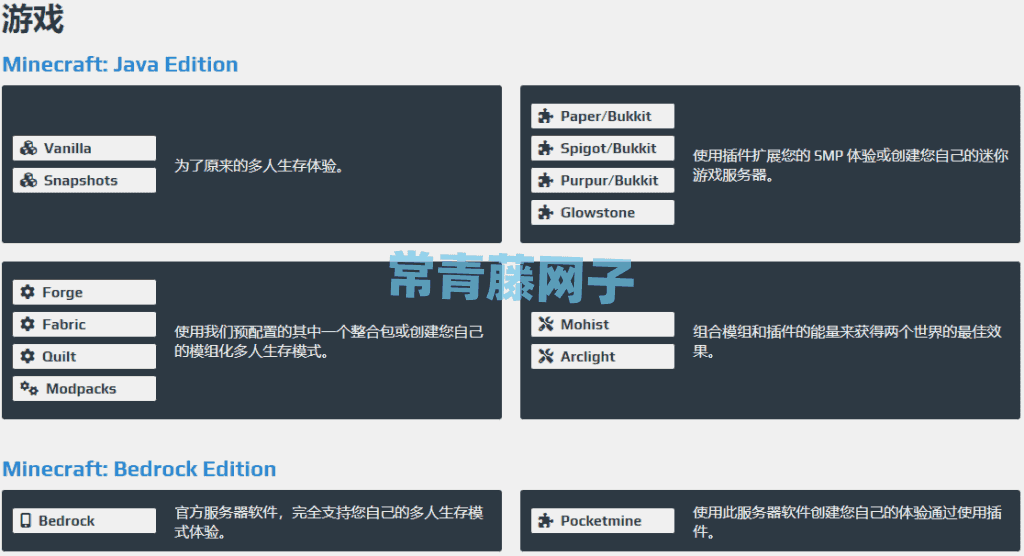Open the Minecraft: Bedrock Edition heading link
This screenshot has width=1024, height=556.
coord(139,468)
